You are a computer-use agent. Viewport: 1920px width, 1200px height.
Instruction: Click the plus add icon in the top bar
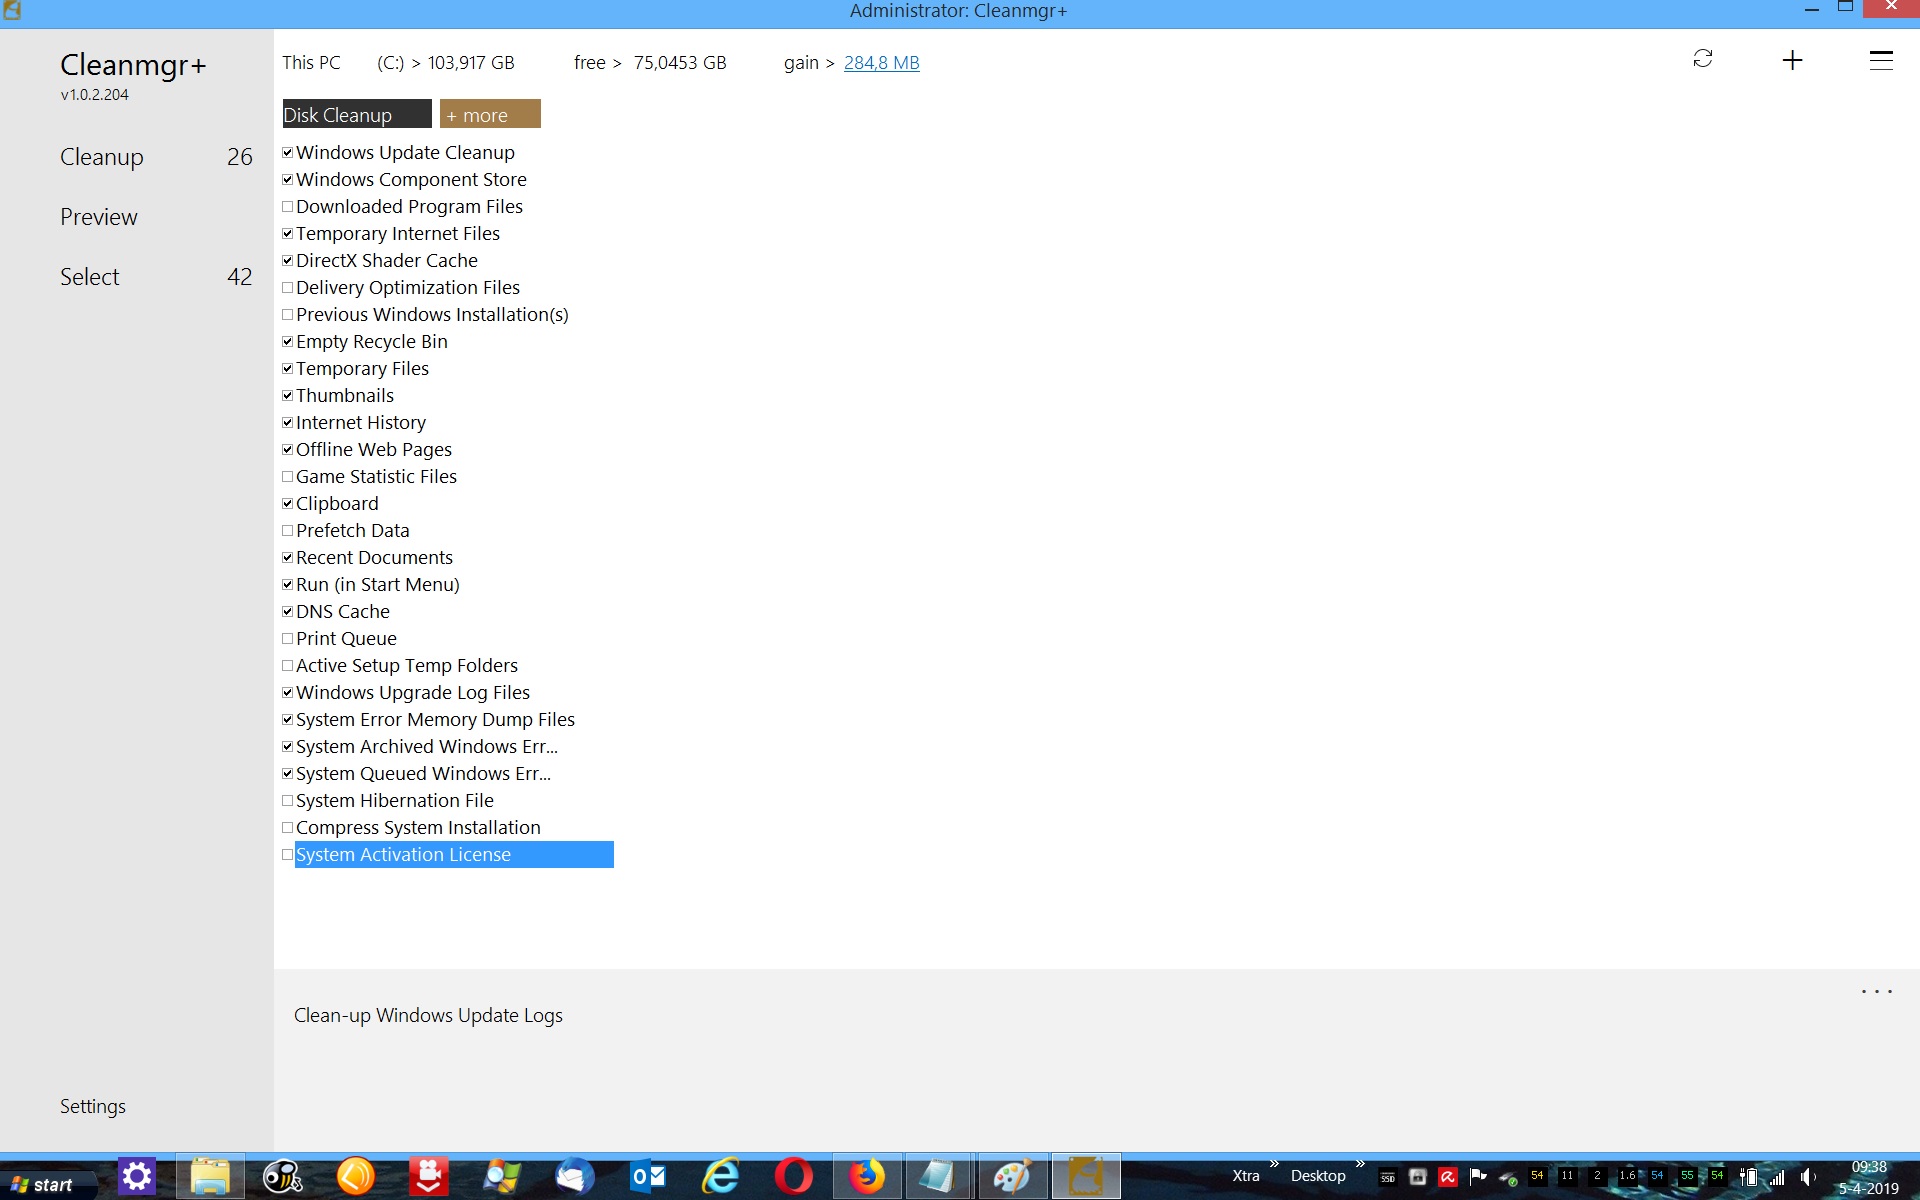1792,60
